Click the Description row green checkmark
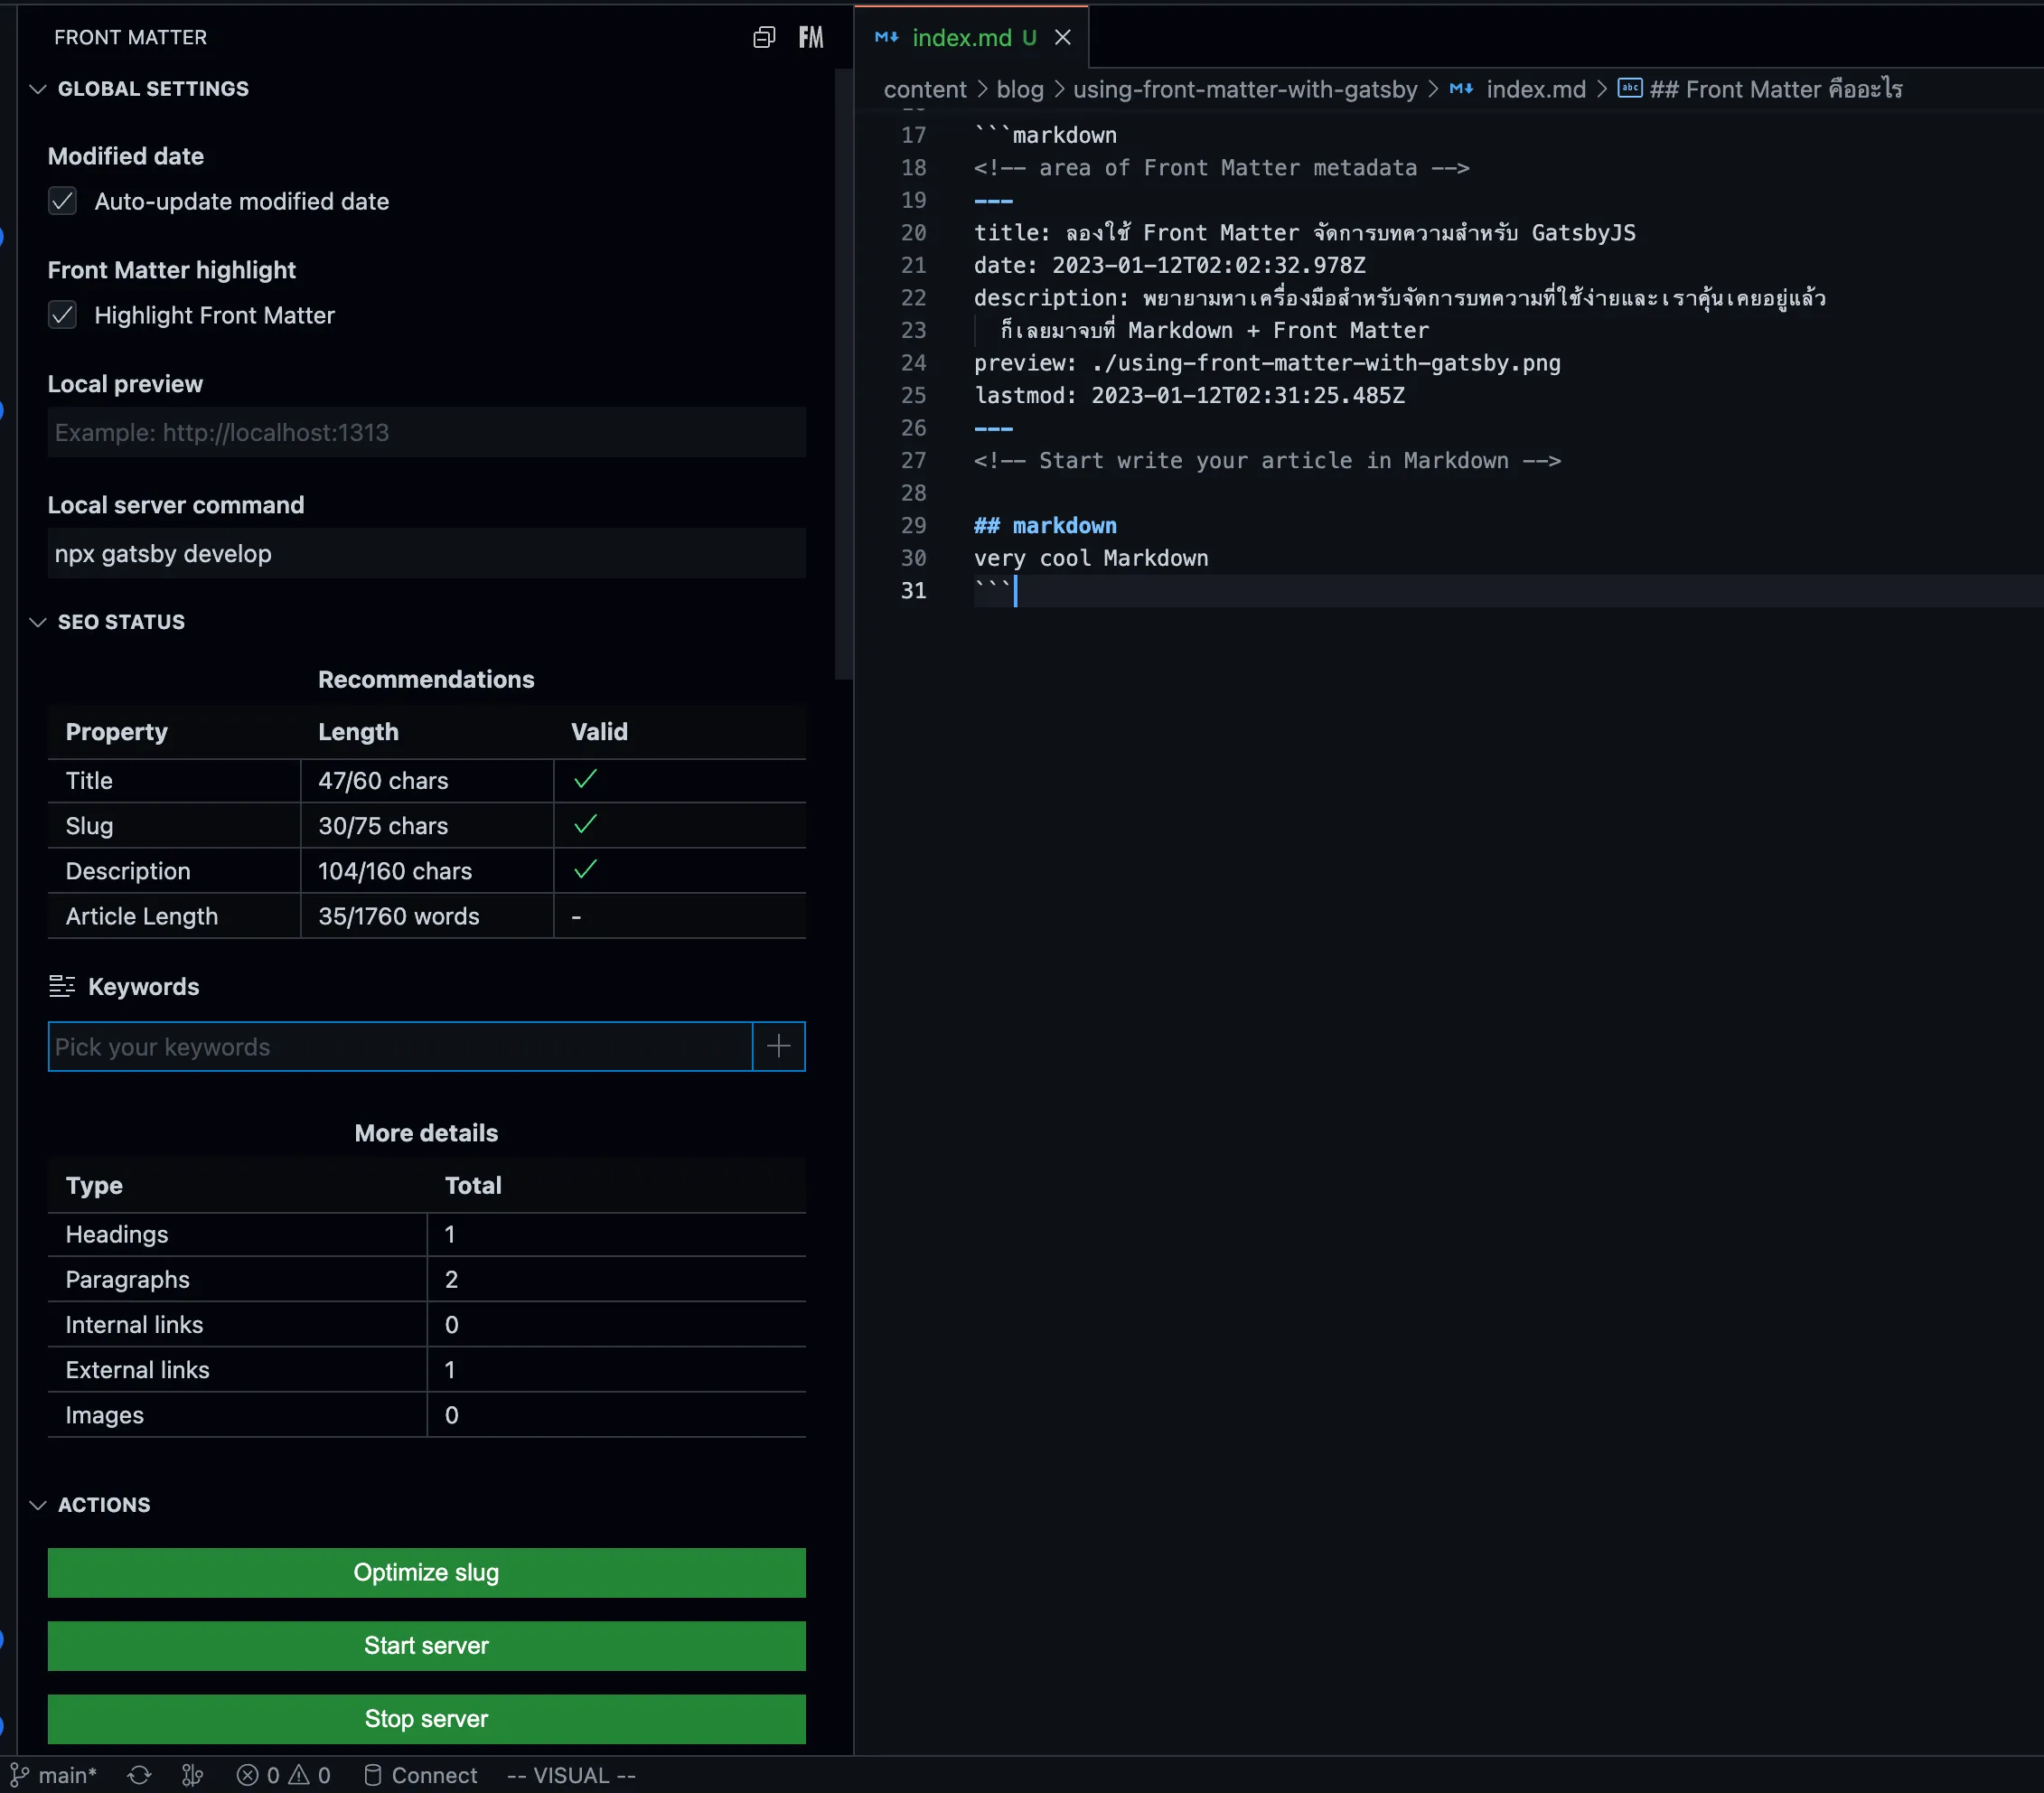This screenshot has height=1793, width=2044. pos(586,869)
